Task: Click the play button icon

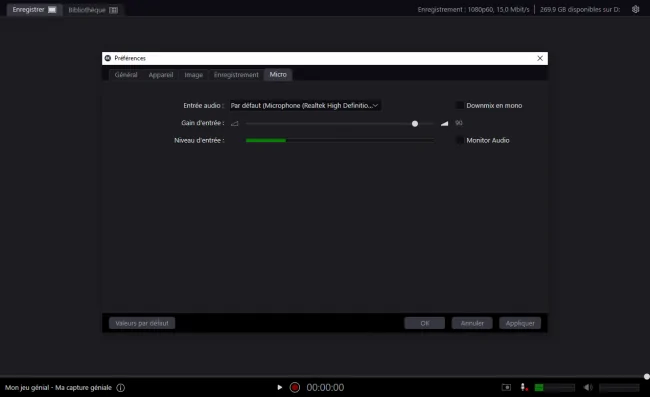Action: [x=279, y=387]
